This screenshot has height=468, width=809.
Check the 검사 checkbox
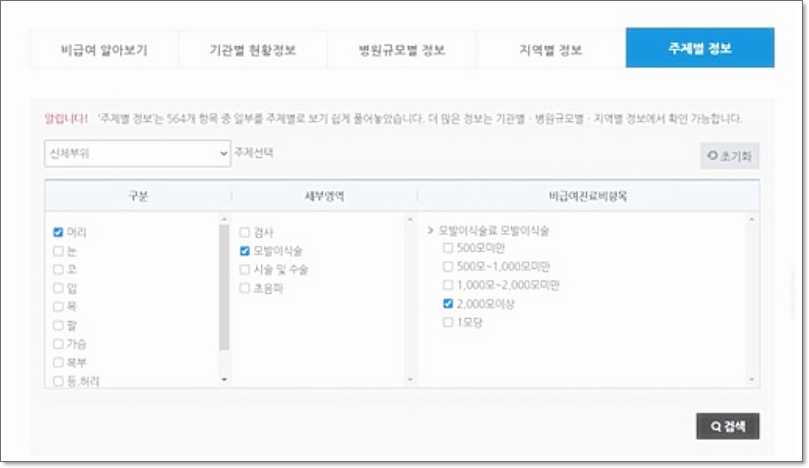coord(245,232)
